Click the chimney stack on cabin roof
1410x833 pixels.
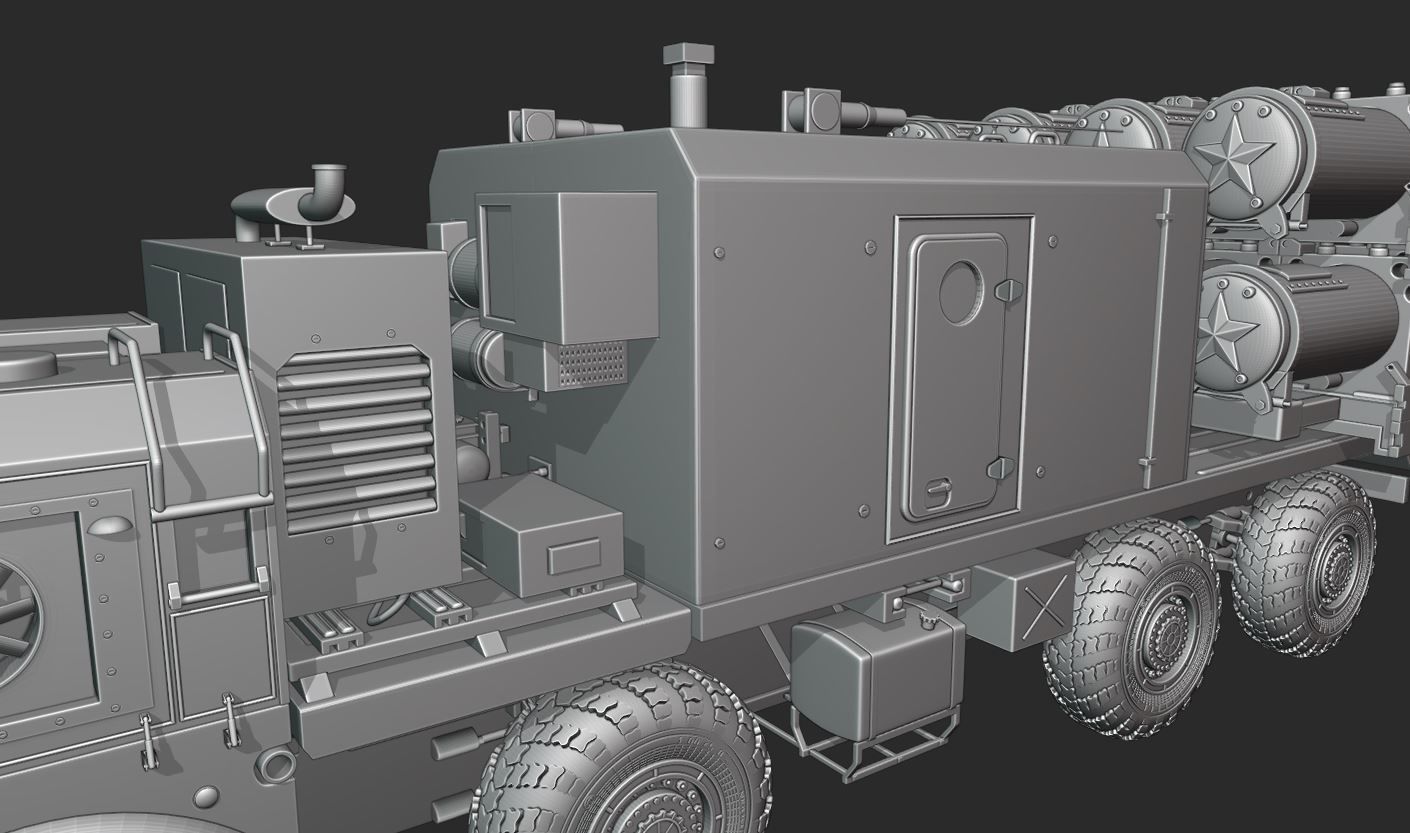click(687, 84)
